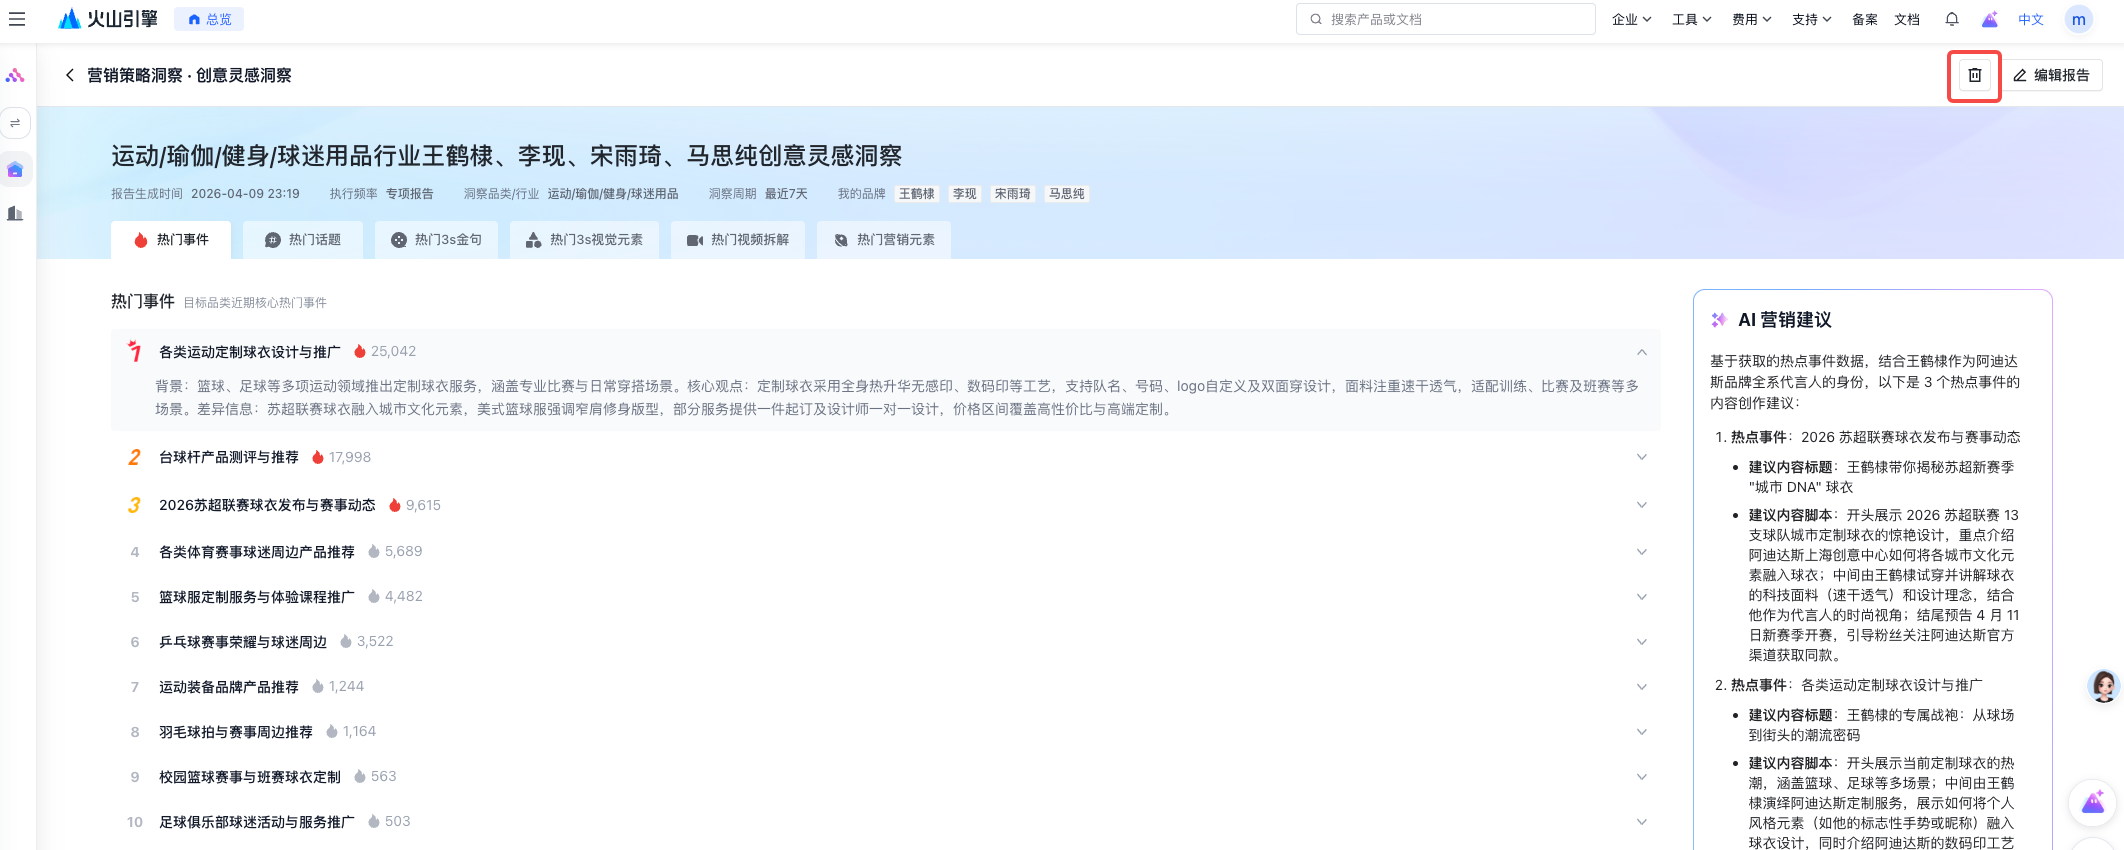This screenshot has width=2124, height=850.
Task: Toggle the sidebar collapse switch icon
Action: click(x=15, y=123)
